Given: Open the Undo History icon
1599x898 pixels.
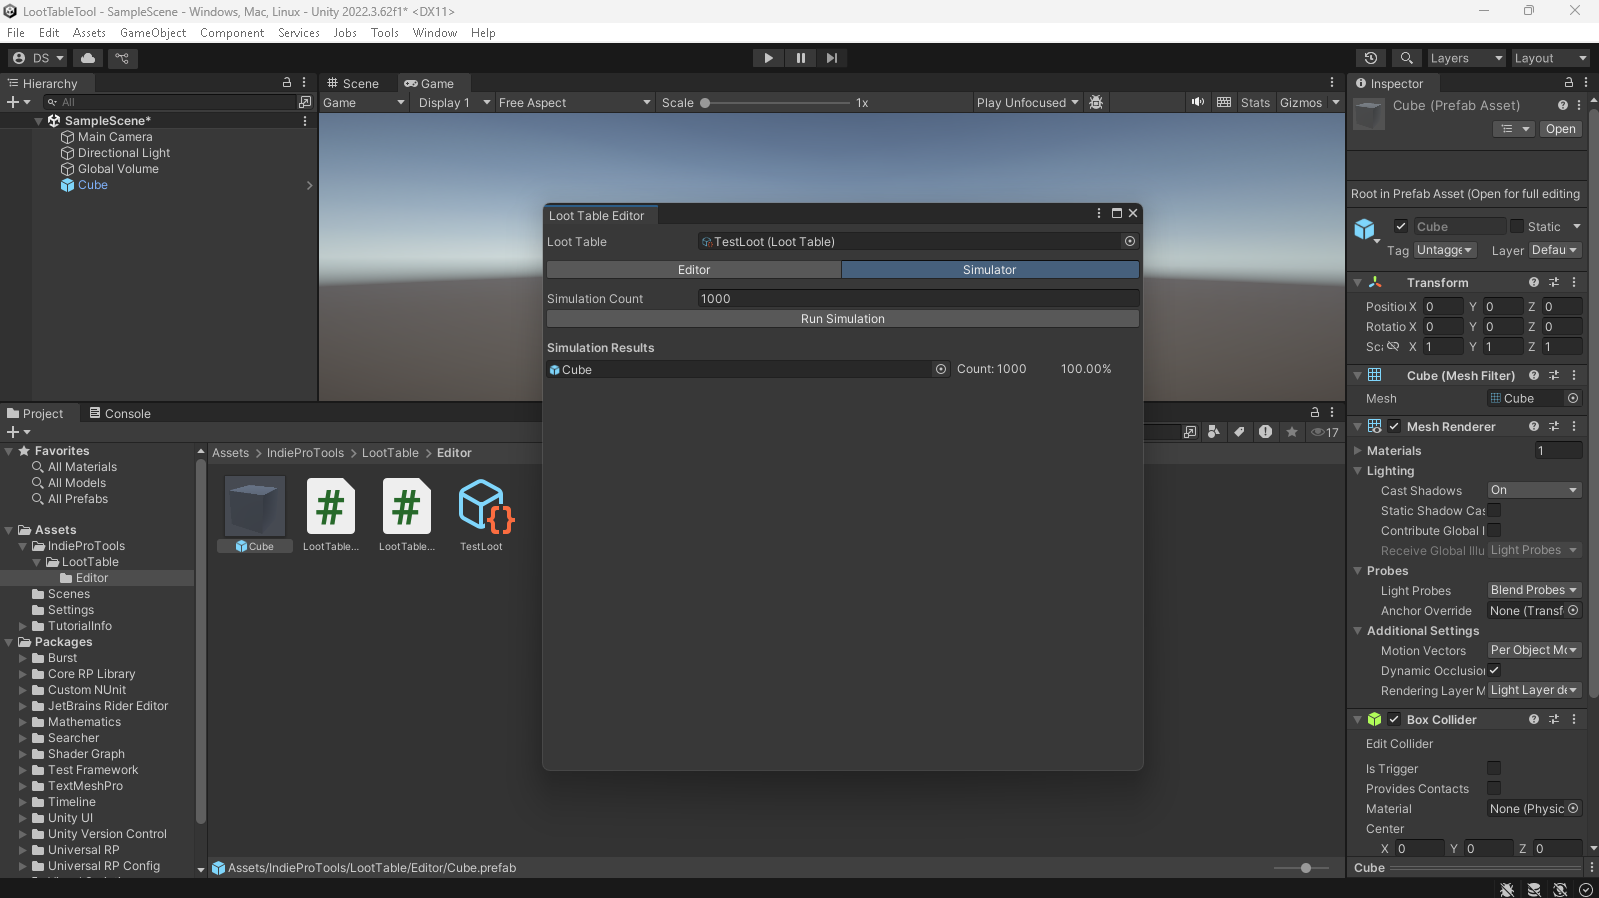Looking at the screenshot, I should click(1371, 58).
